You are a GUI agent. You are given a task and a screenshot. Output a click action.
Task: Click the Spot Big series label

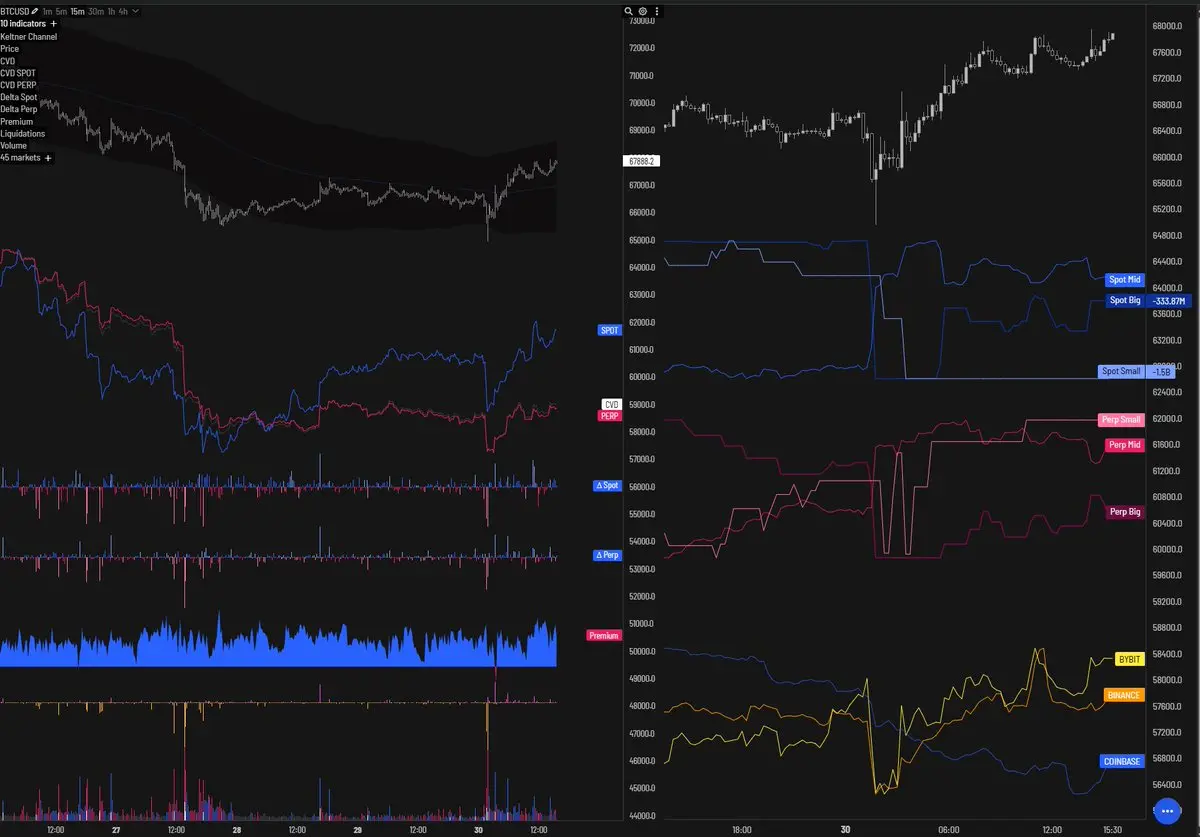1125,300
